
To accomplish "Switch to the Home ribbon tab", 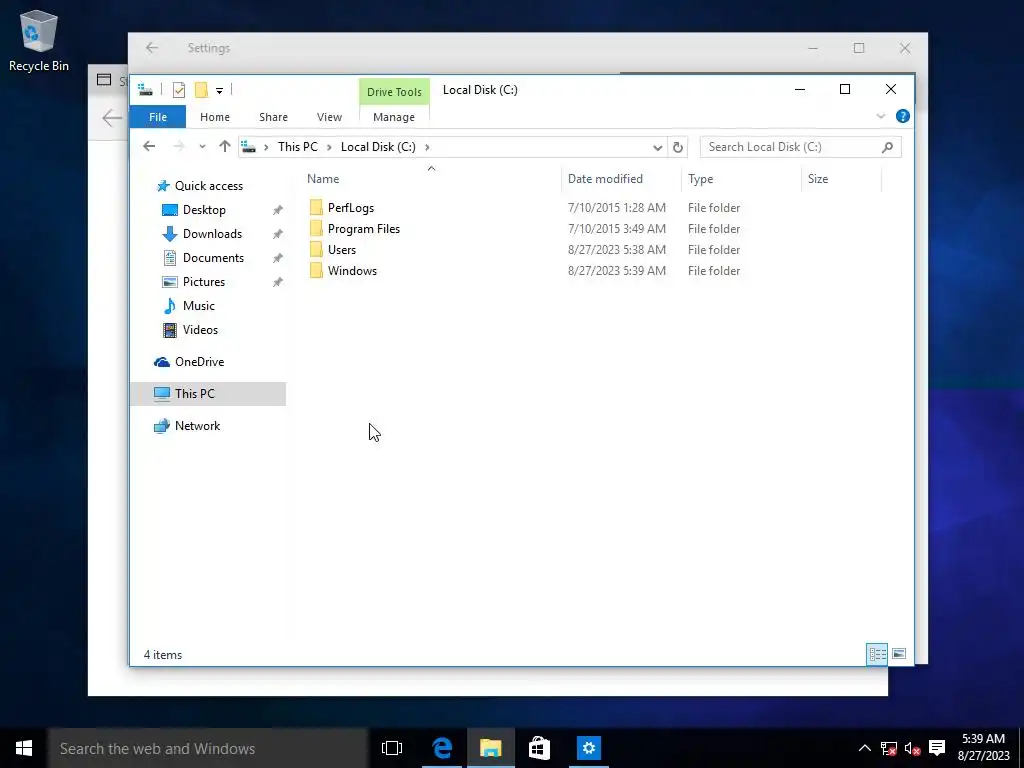I will [215, 117].
